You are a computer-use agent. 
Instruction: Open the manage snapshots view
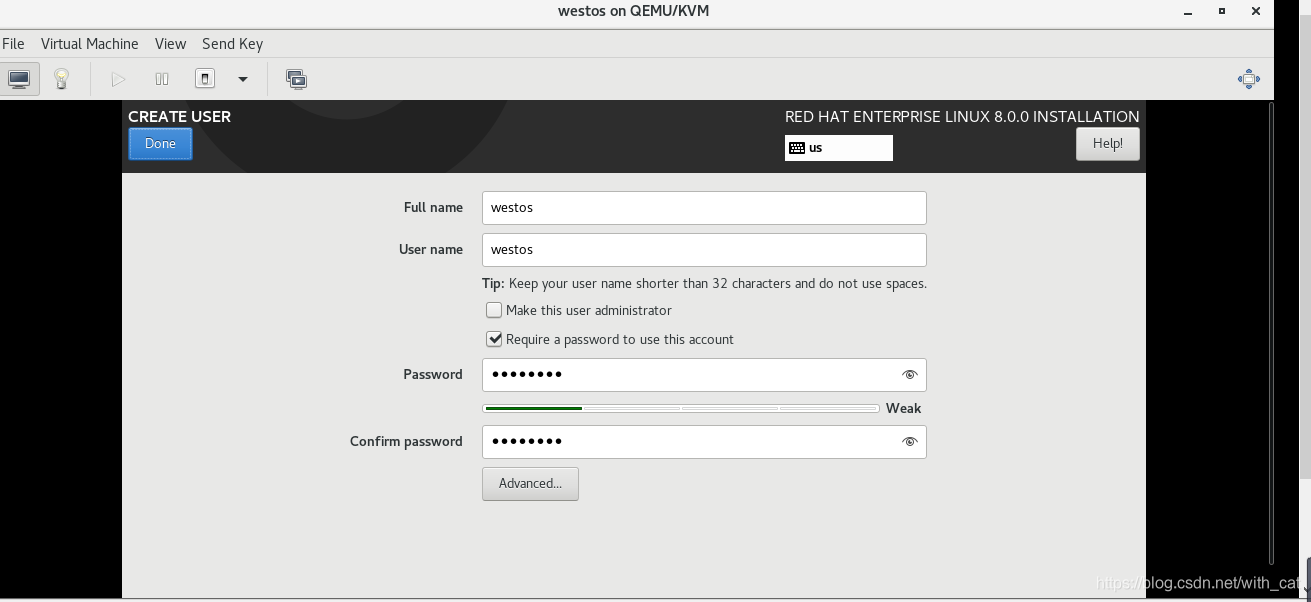(296, 79)
